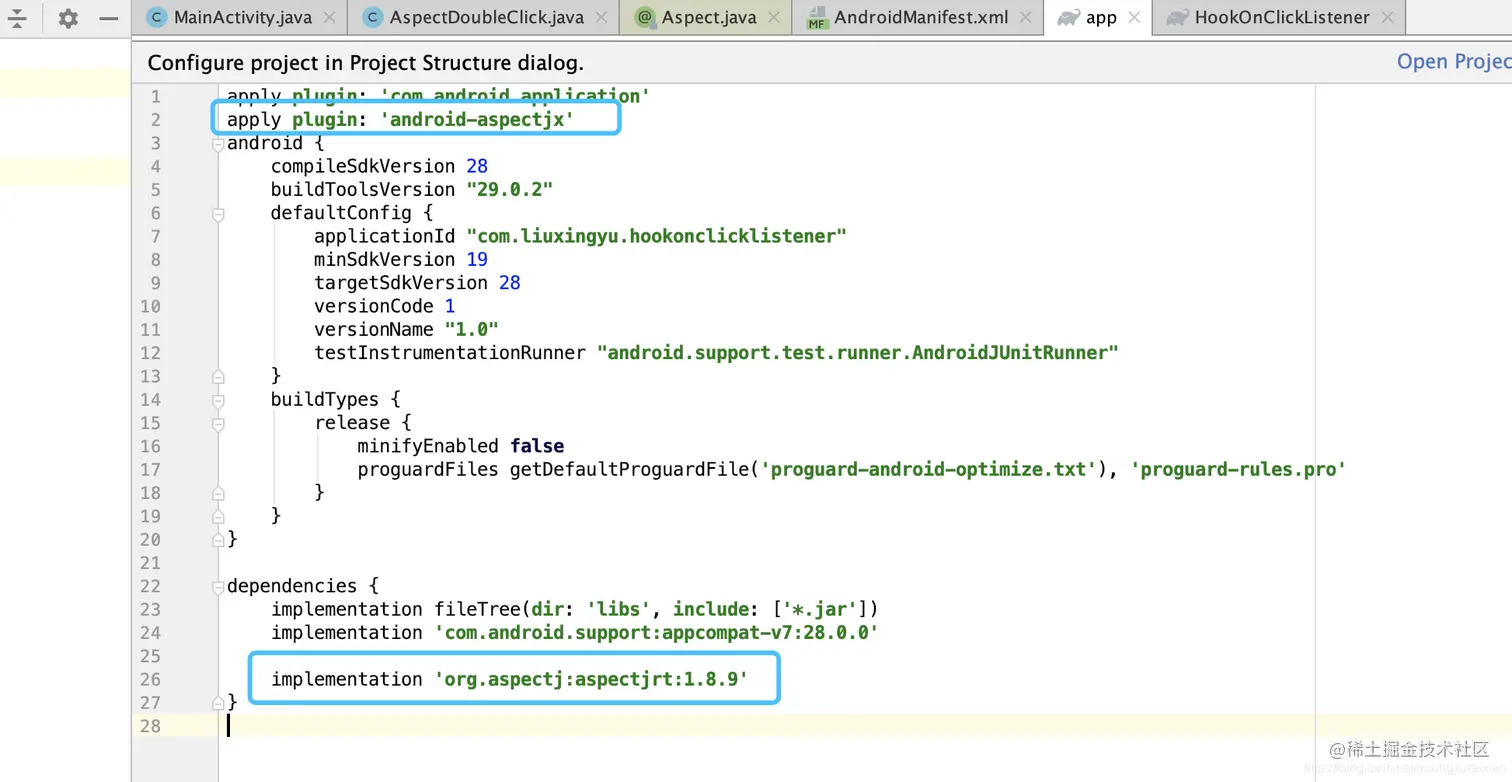Open the settings gear icon
Screen dimensions: 1512x782
(68, 18)
